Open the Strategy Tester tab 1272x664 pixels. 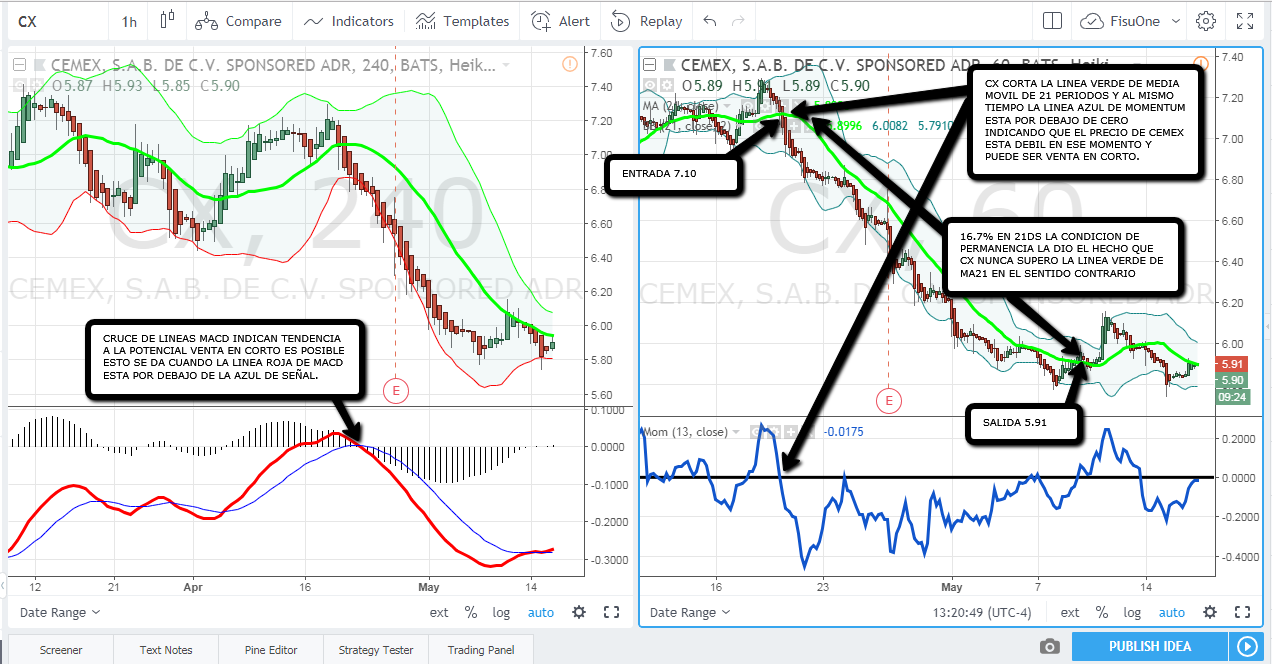pos(375,650)
